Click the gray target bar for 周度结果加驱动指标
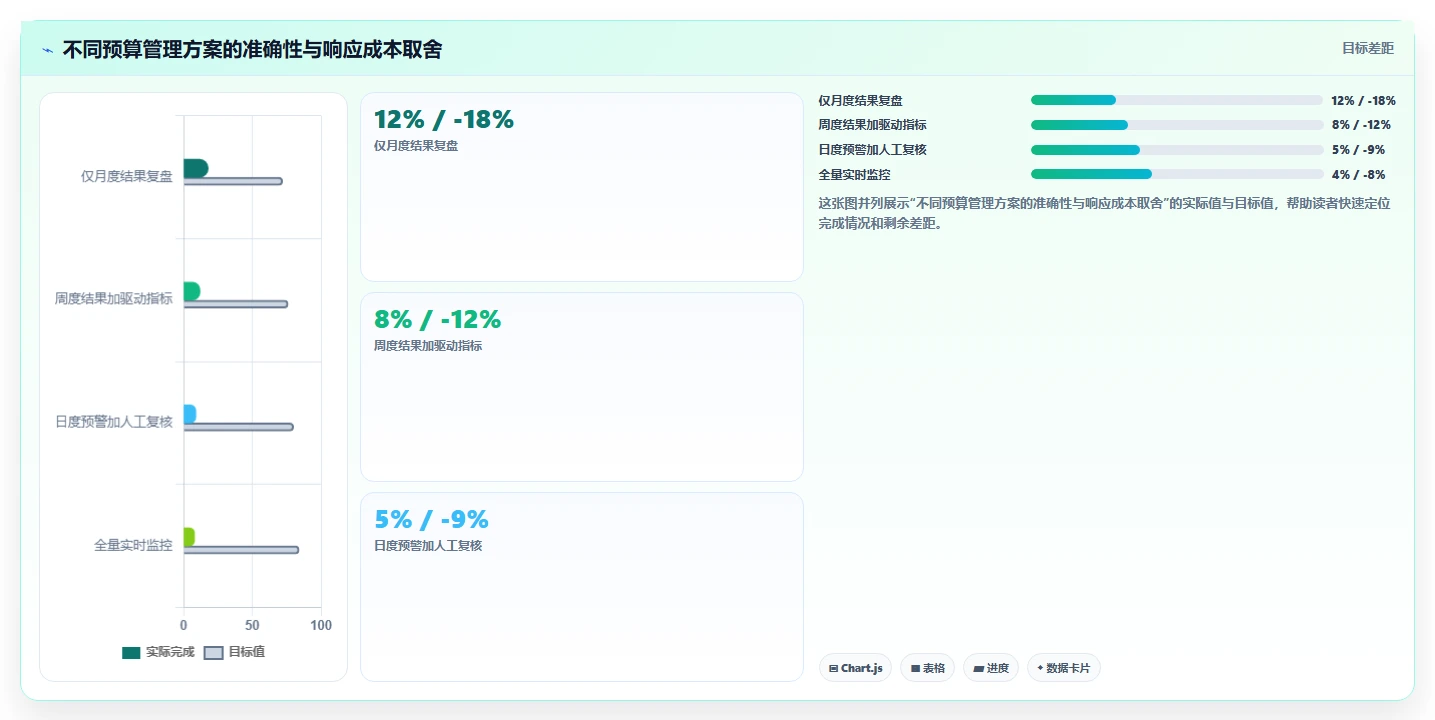The height and width of the screenshot is (720, 1435). [235, 304]
